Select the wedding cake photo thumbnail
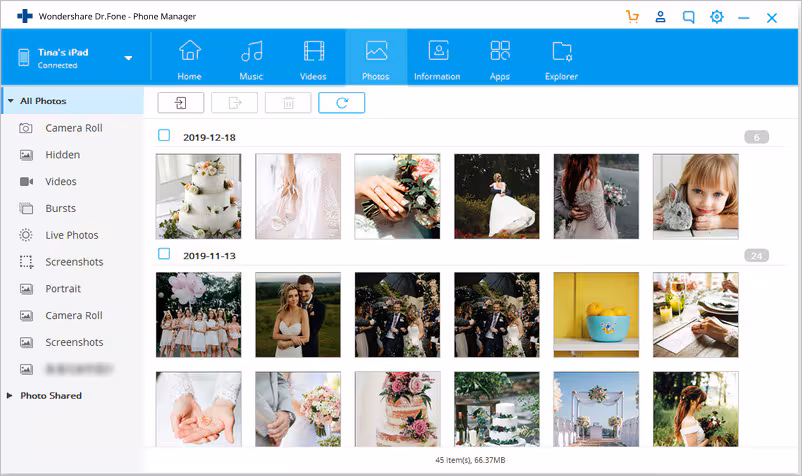 coord(198,196)
